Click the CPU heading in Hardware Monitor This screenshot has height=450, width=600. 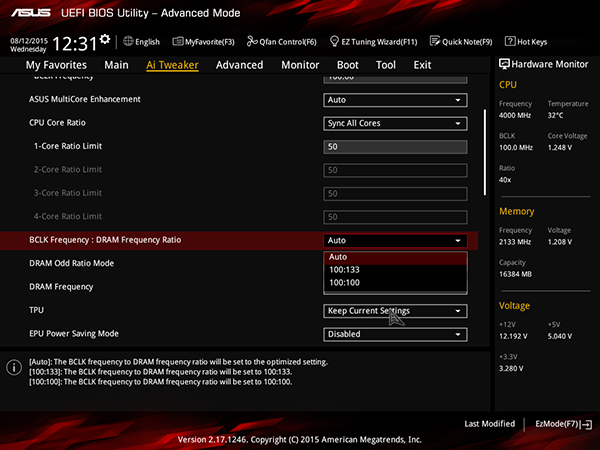[508, 85]
